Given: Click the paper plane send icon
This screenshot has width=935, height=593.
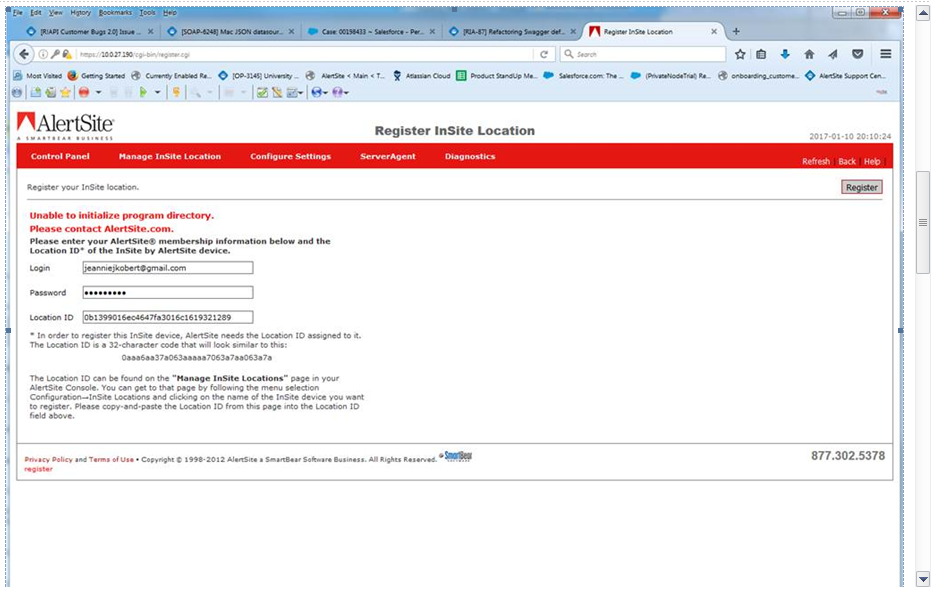Looking at the screenshot, I should 833,54.
